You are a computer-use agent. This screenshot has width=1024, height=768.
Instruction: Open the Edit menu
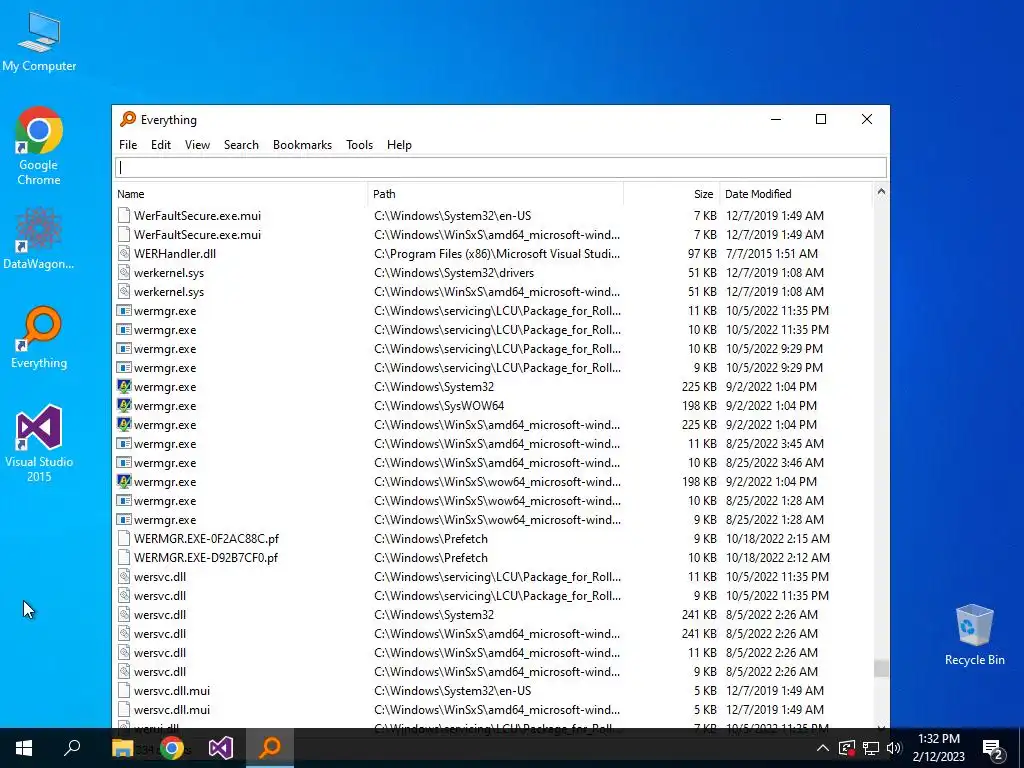pos(161,145)
